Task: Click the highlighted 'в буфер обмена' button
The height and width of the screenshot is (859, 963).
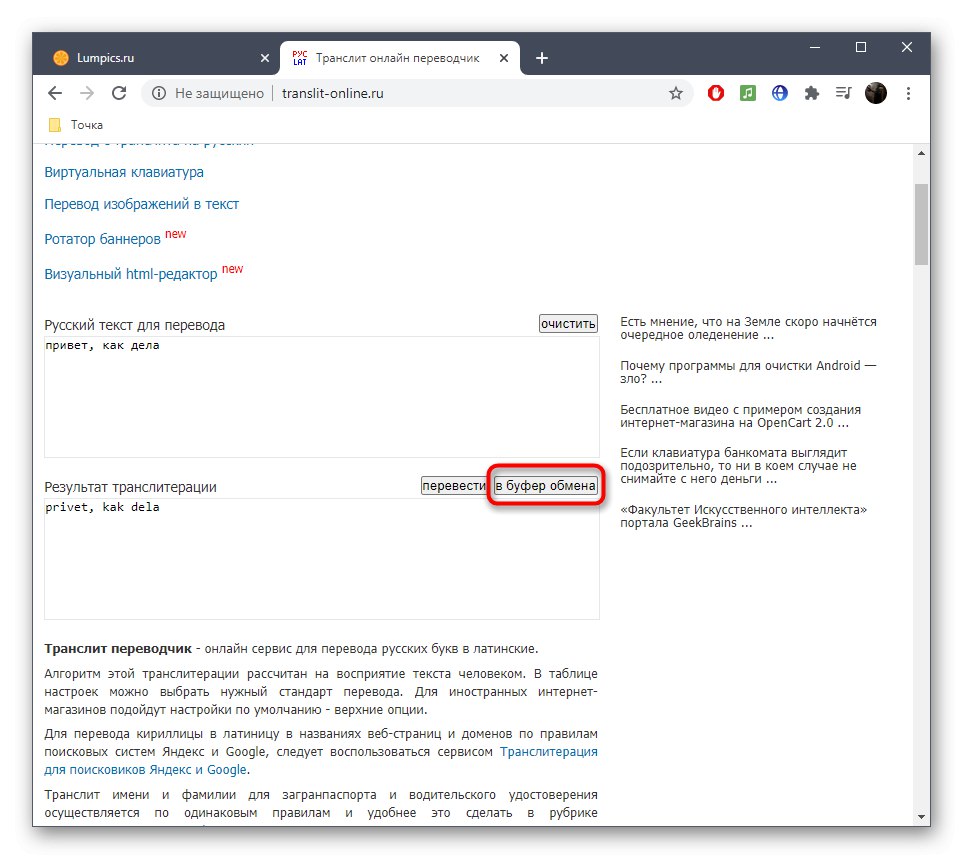Action: click(x=546, y=485)
